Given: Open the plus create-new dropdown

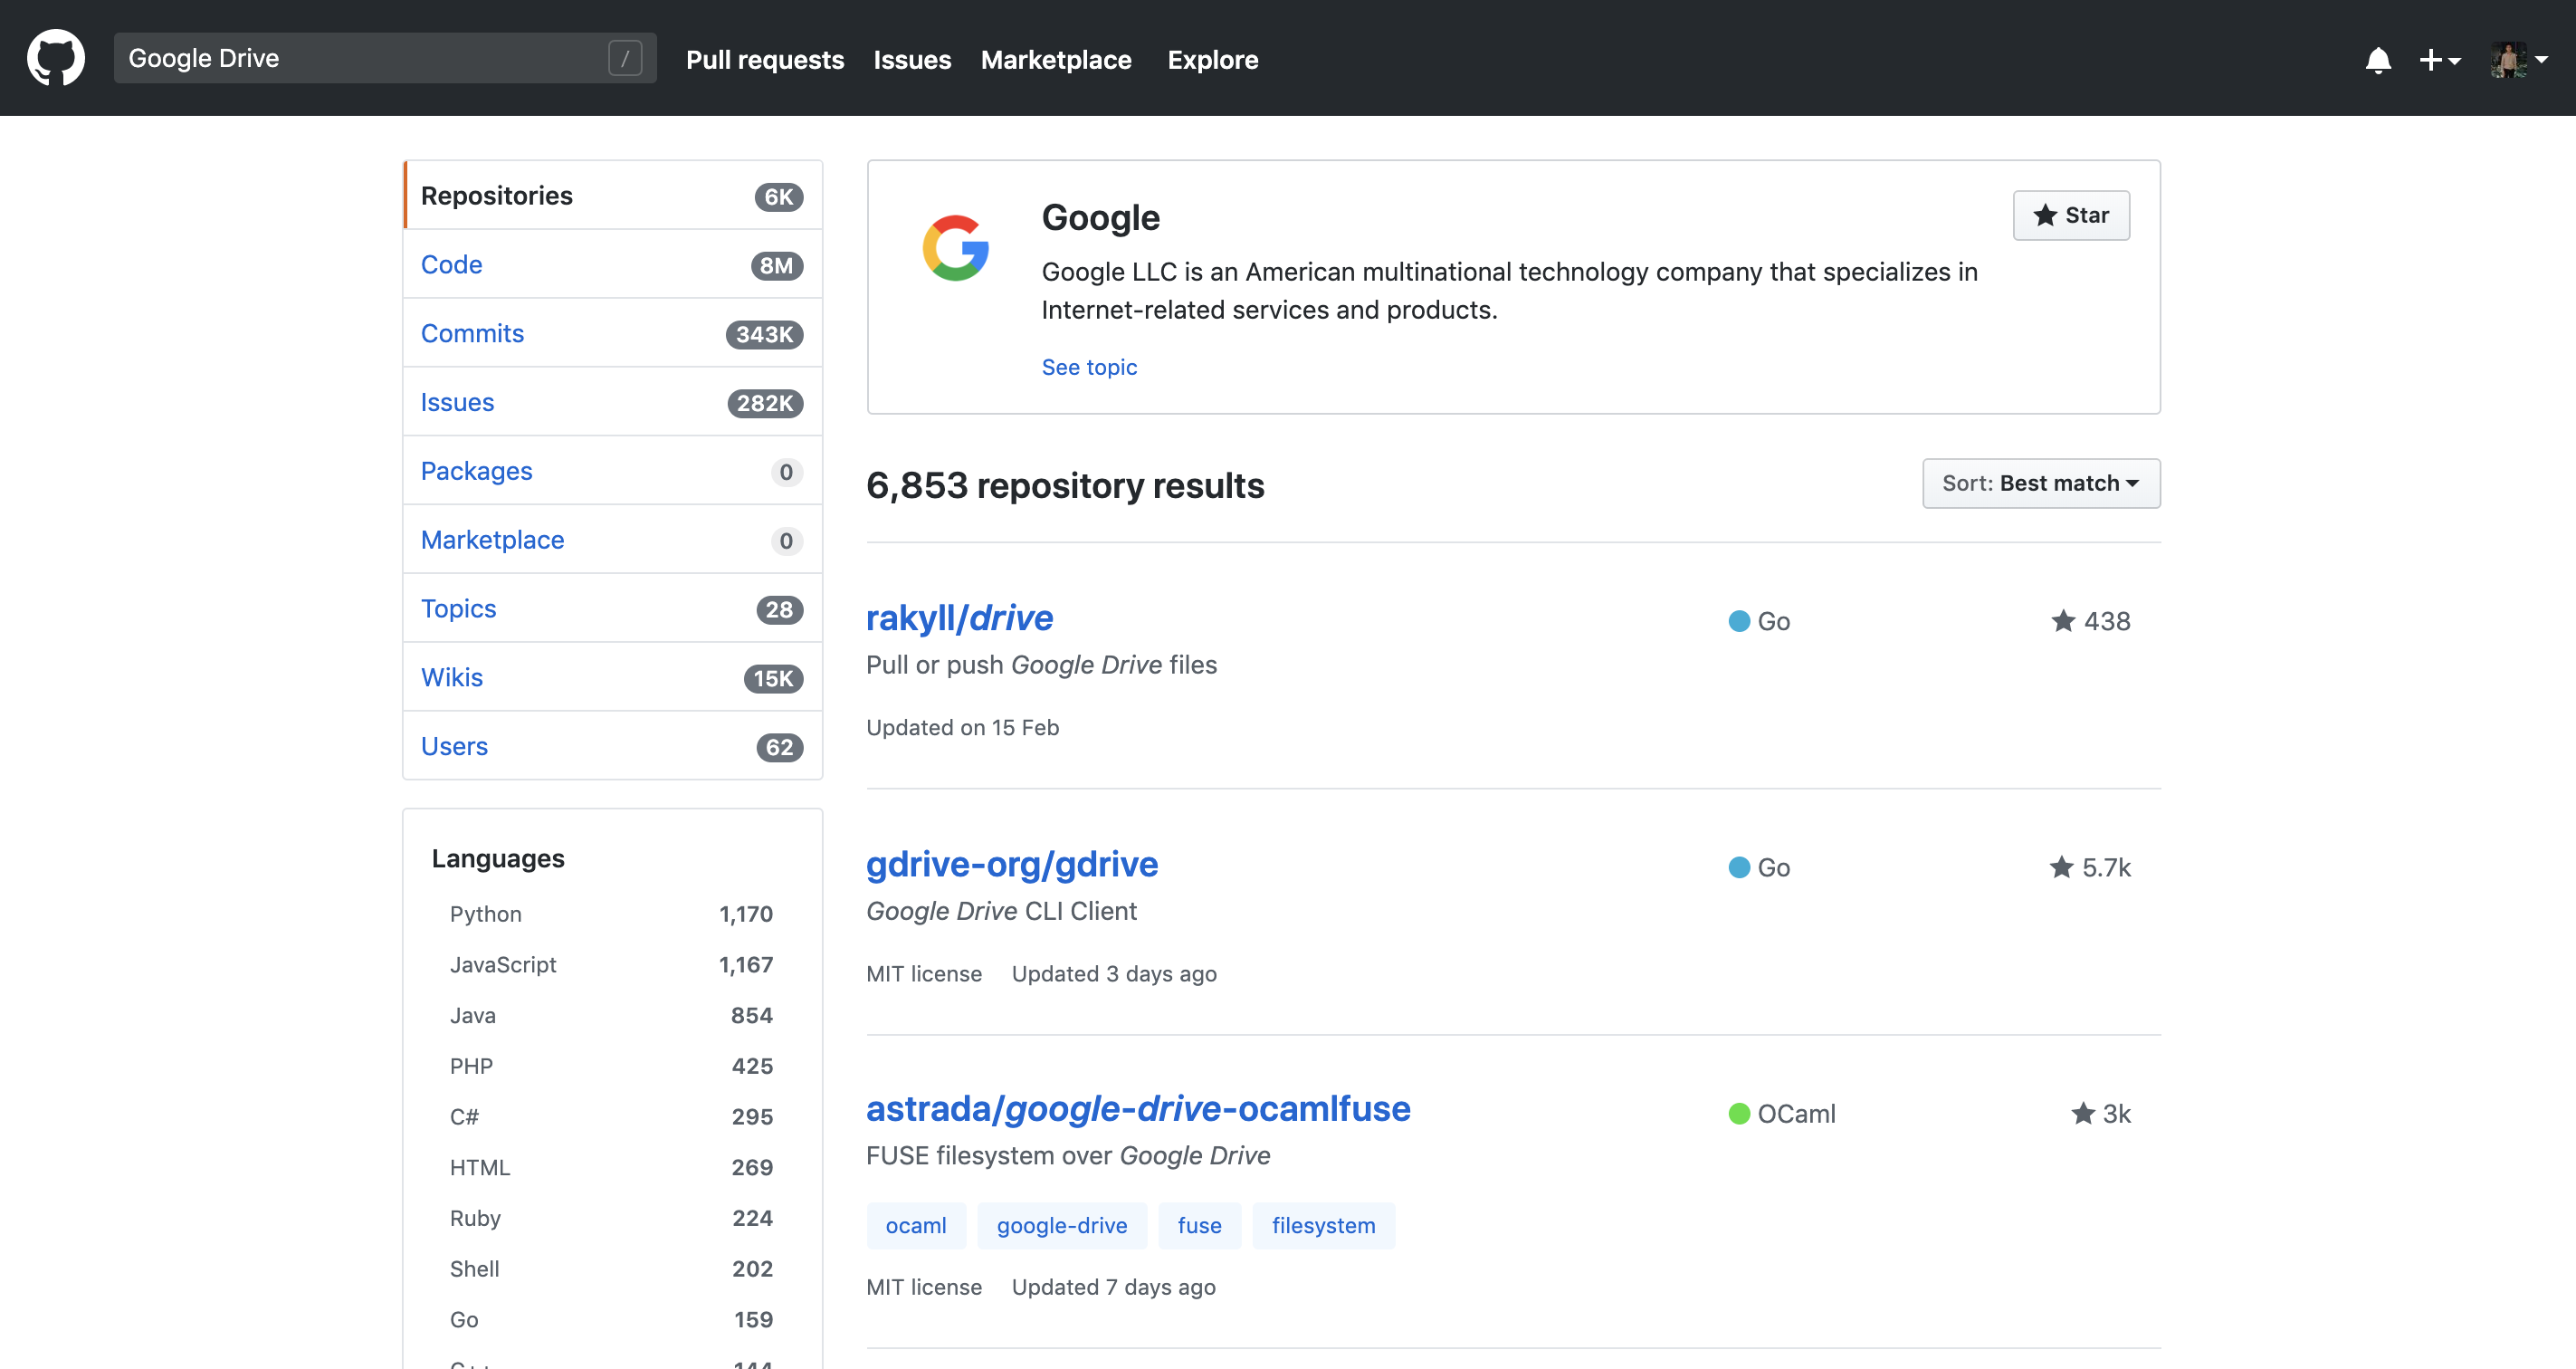Looking at the screenshot, I should point(2439,60).
